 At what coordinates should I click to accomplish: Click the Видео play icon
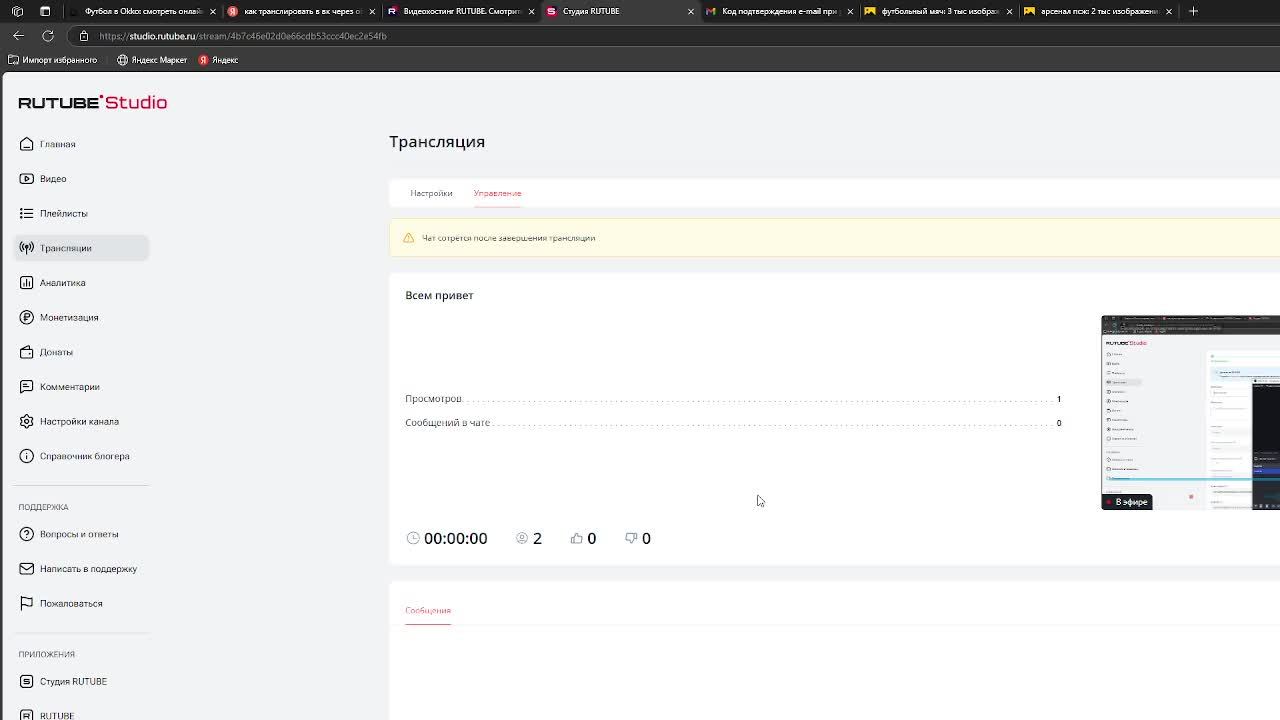click(27, 179)
